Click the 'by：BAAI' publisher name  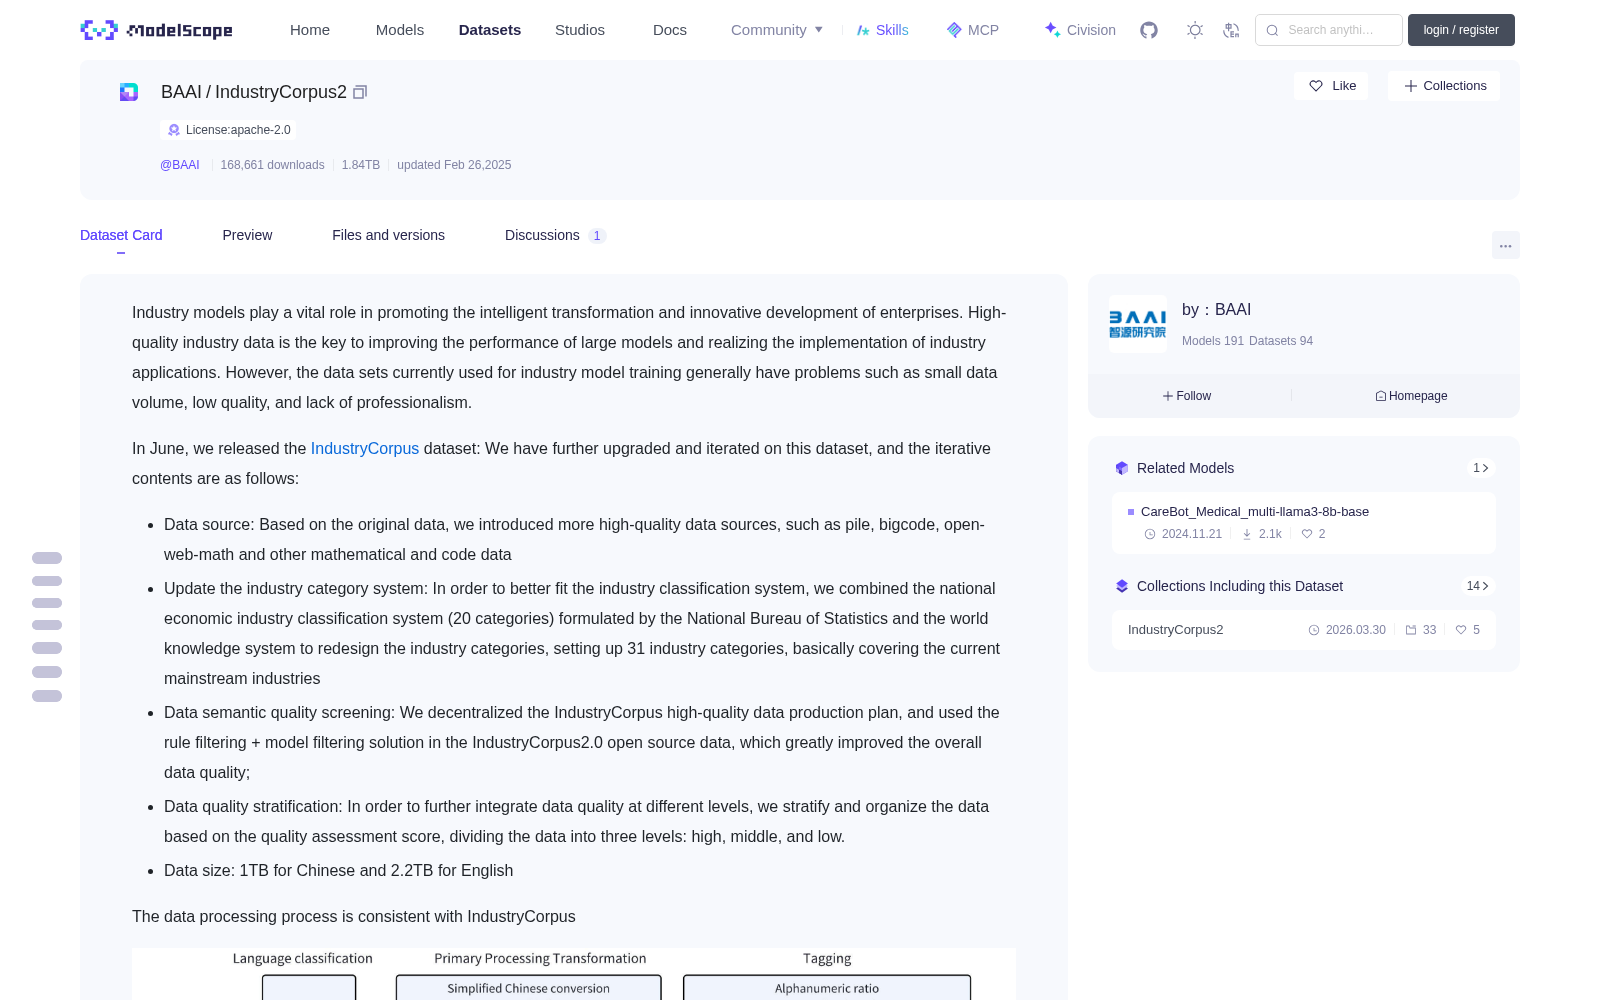1217,310
